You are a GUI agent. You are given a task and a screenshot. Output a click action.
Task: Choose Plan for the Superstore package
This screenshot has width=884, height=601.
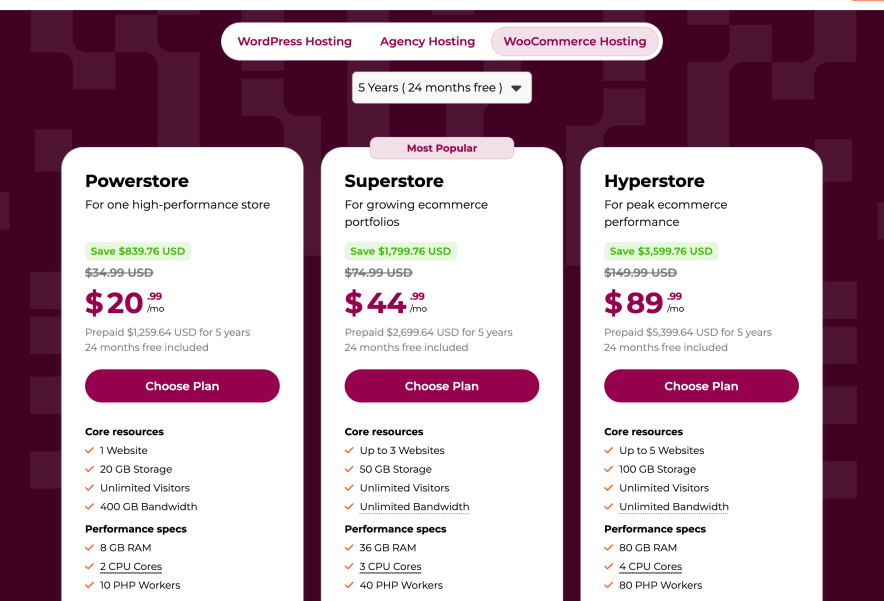[441, 385]
